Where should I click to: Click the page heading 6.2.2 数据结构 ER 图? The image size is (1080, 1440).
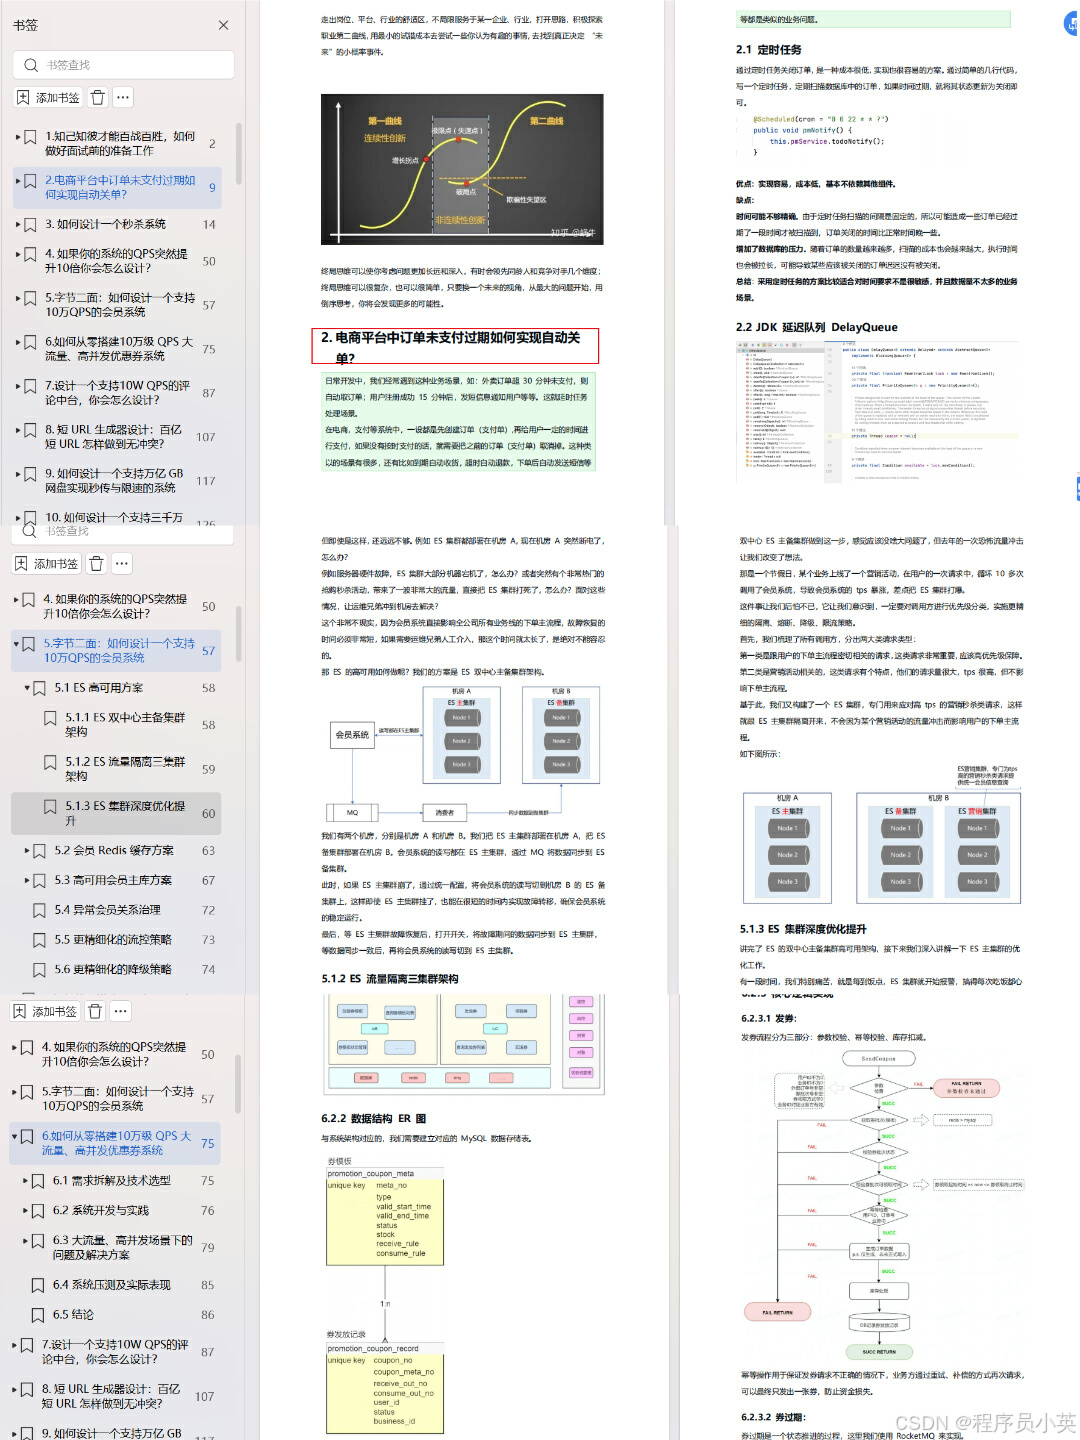(373, 1119)
